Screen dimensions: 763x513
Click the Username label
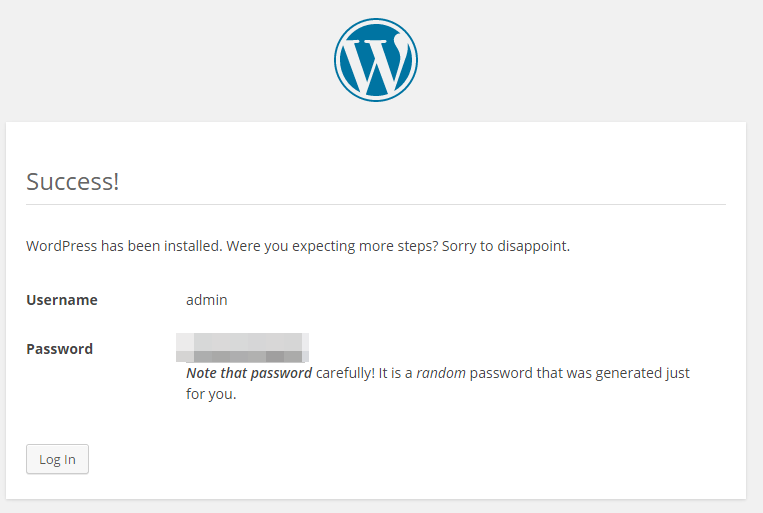point(62,299)
